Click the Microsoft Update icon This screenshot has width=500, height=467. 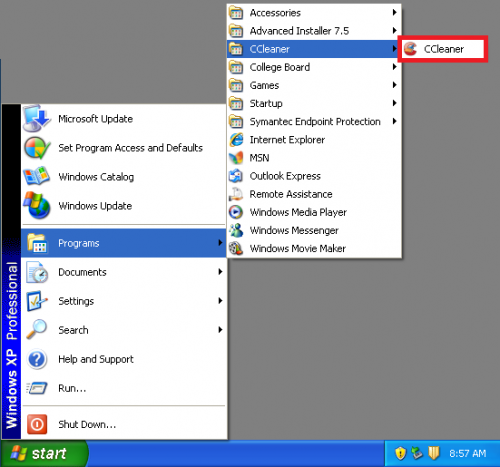pyautogui.click(x=37, y=119)
